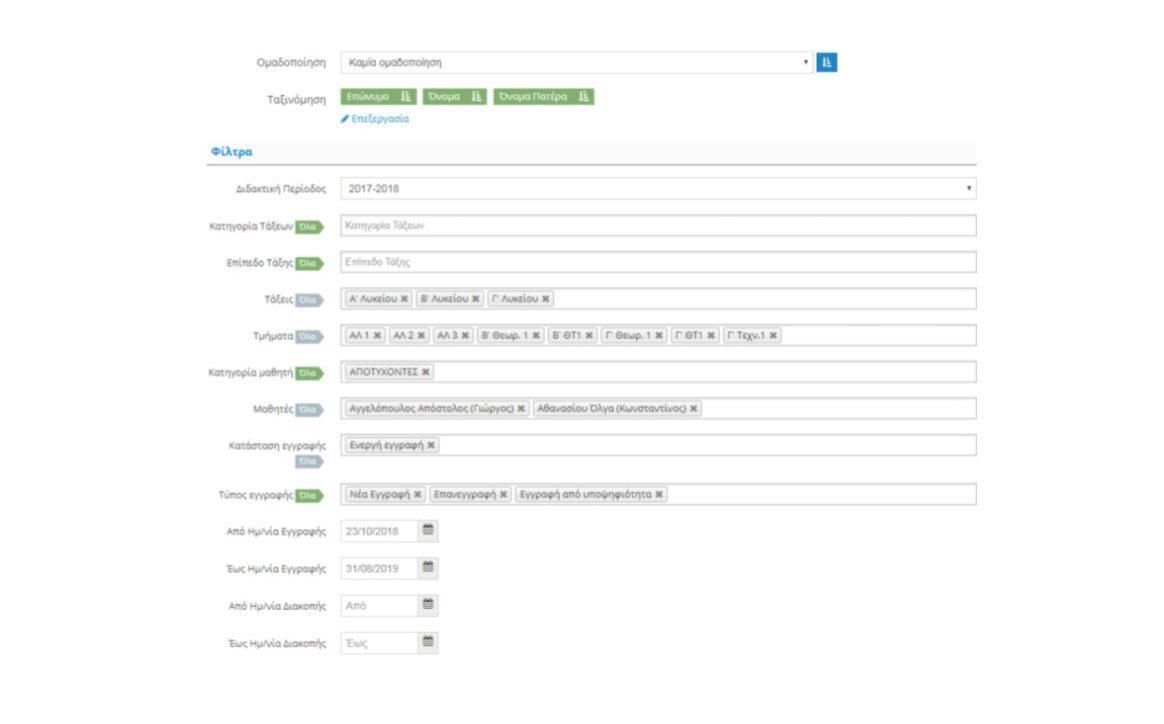Remove the ΑΠΟΤΥΧΟΝΤΕΣ category tag

point(426,372)
